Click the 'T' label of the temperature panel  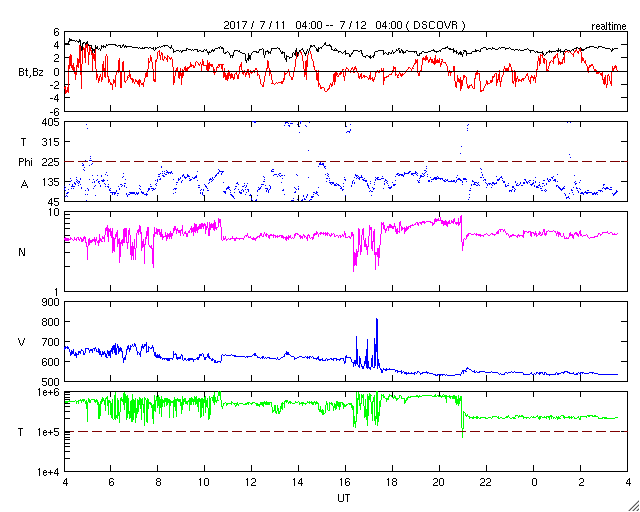(x=22, y=432)
